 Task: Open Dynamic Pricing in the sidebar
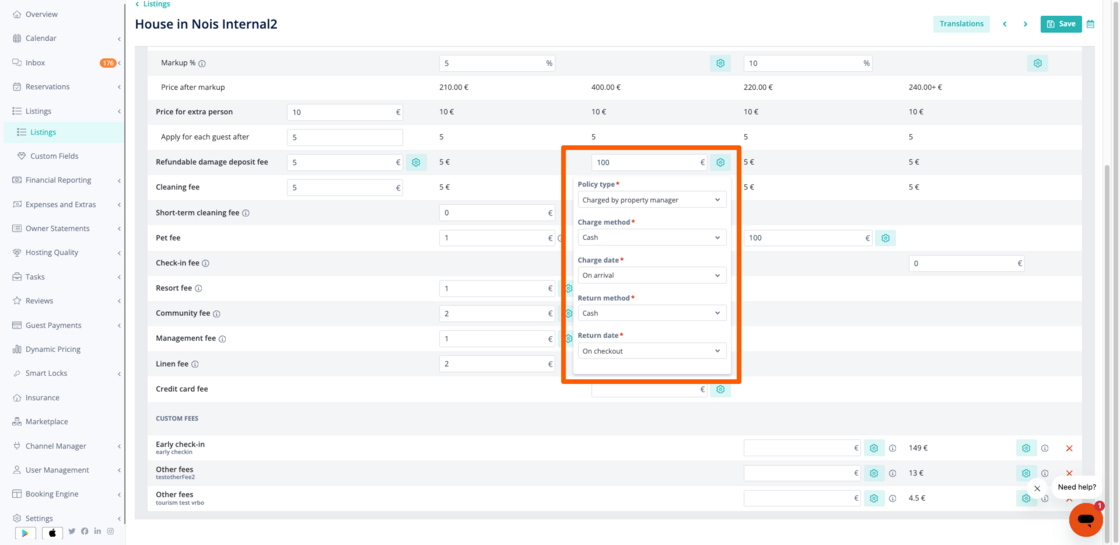point(54,349)
